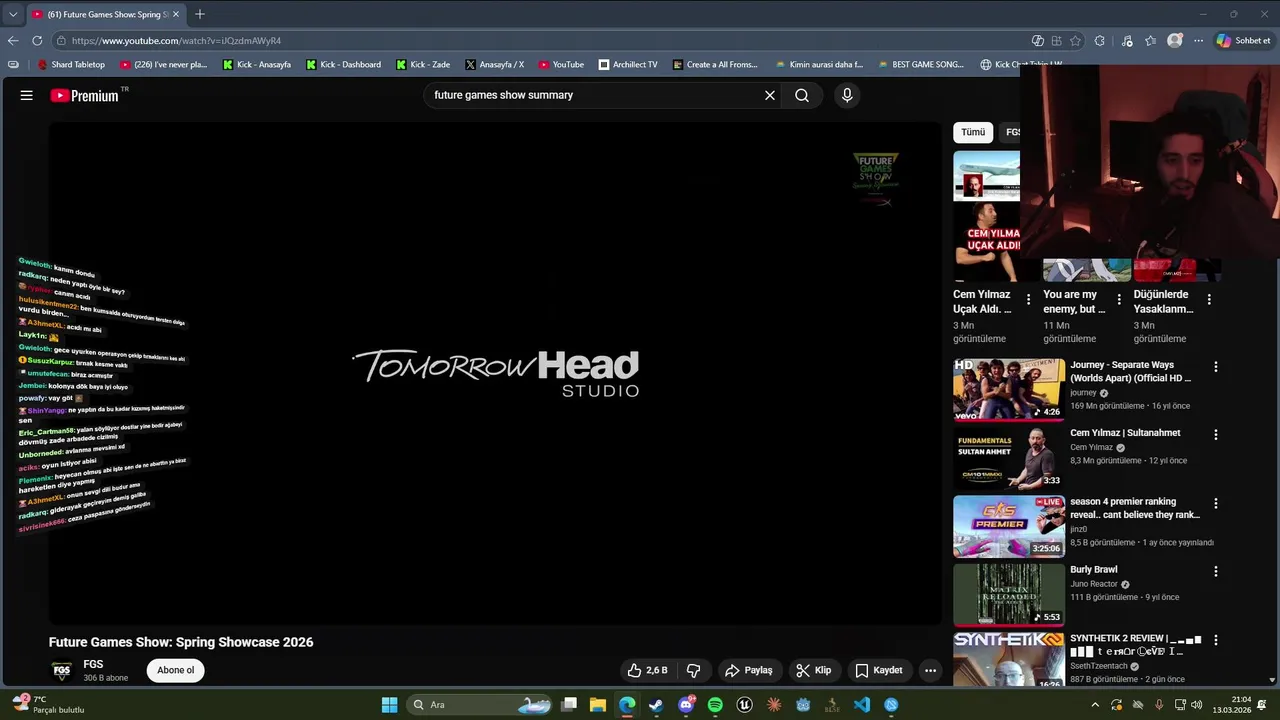Reload the current page
This screenshot has height=720, width=1280.
pos(37,41)
